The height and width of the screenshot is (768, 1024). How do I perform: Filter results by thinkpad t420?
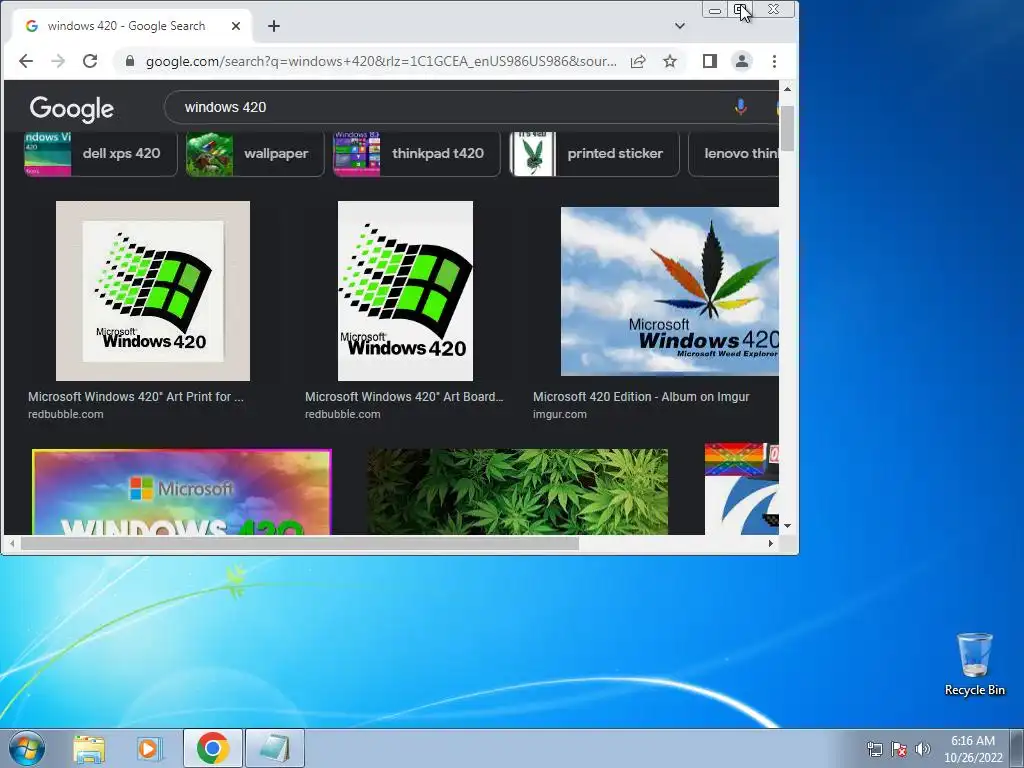tap(417, 153)
